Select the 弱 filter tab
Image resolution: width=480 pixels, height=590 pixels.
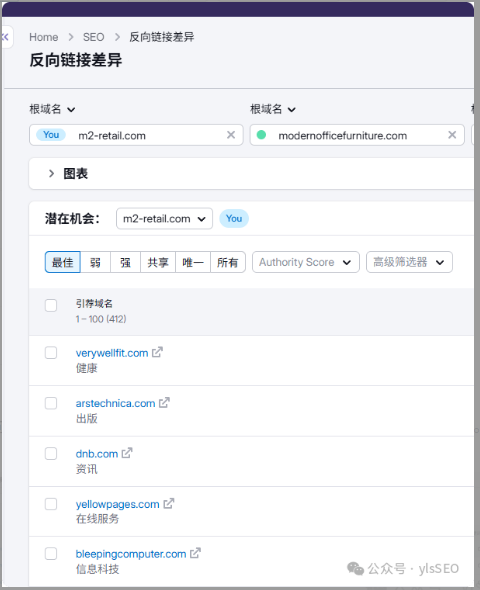click(95, 262)
